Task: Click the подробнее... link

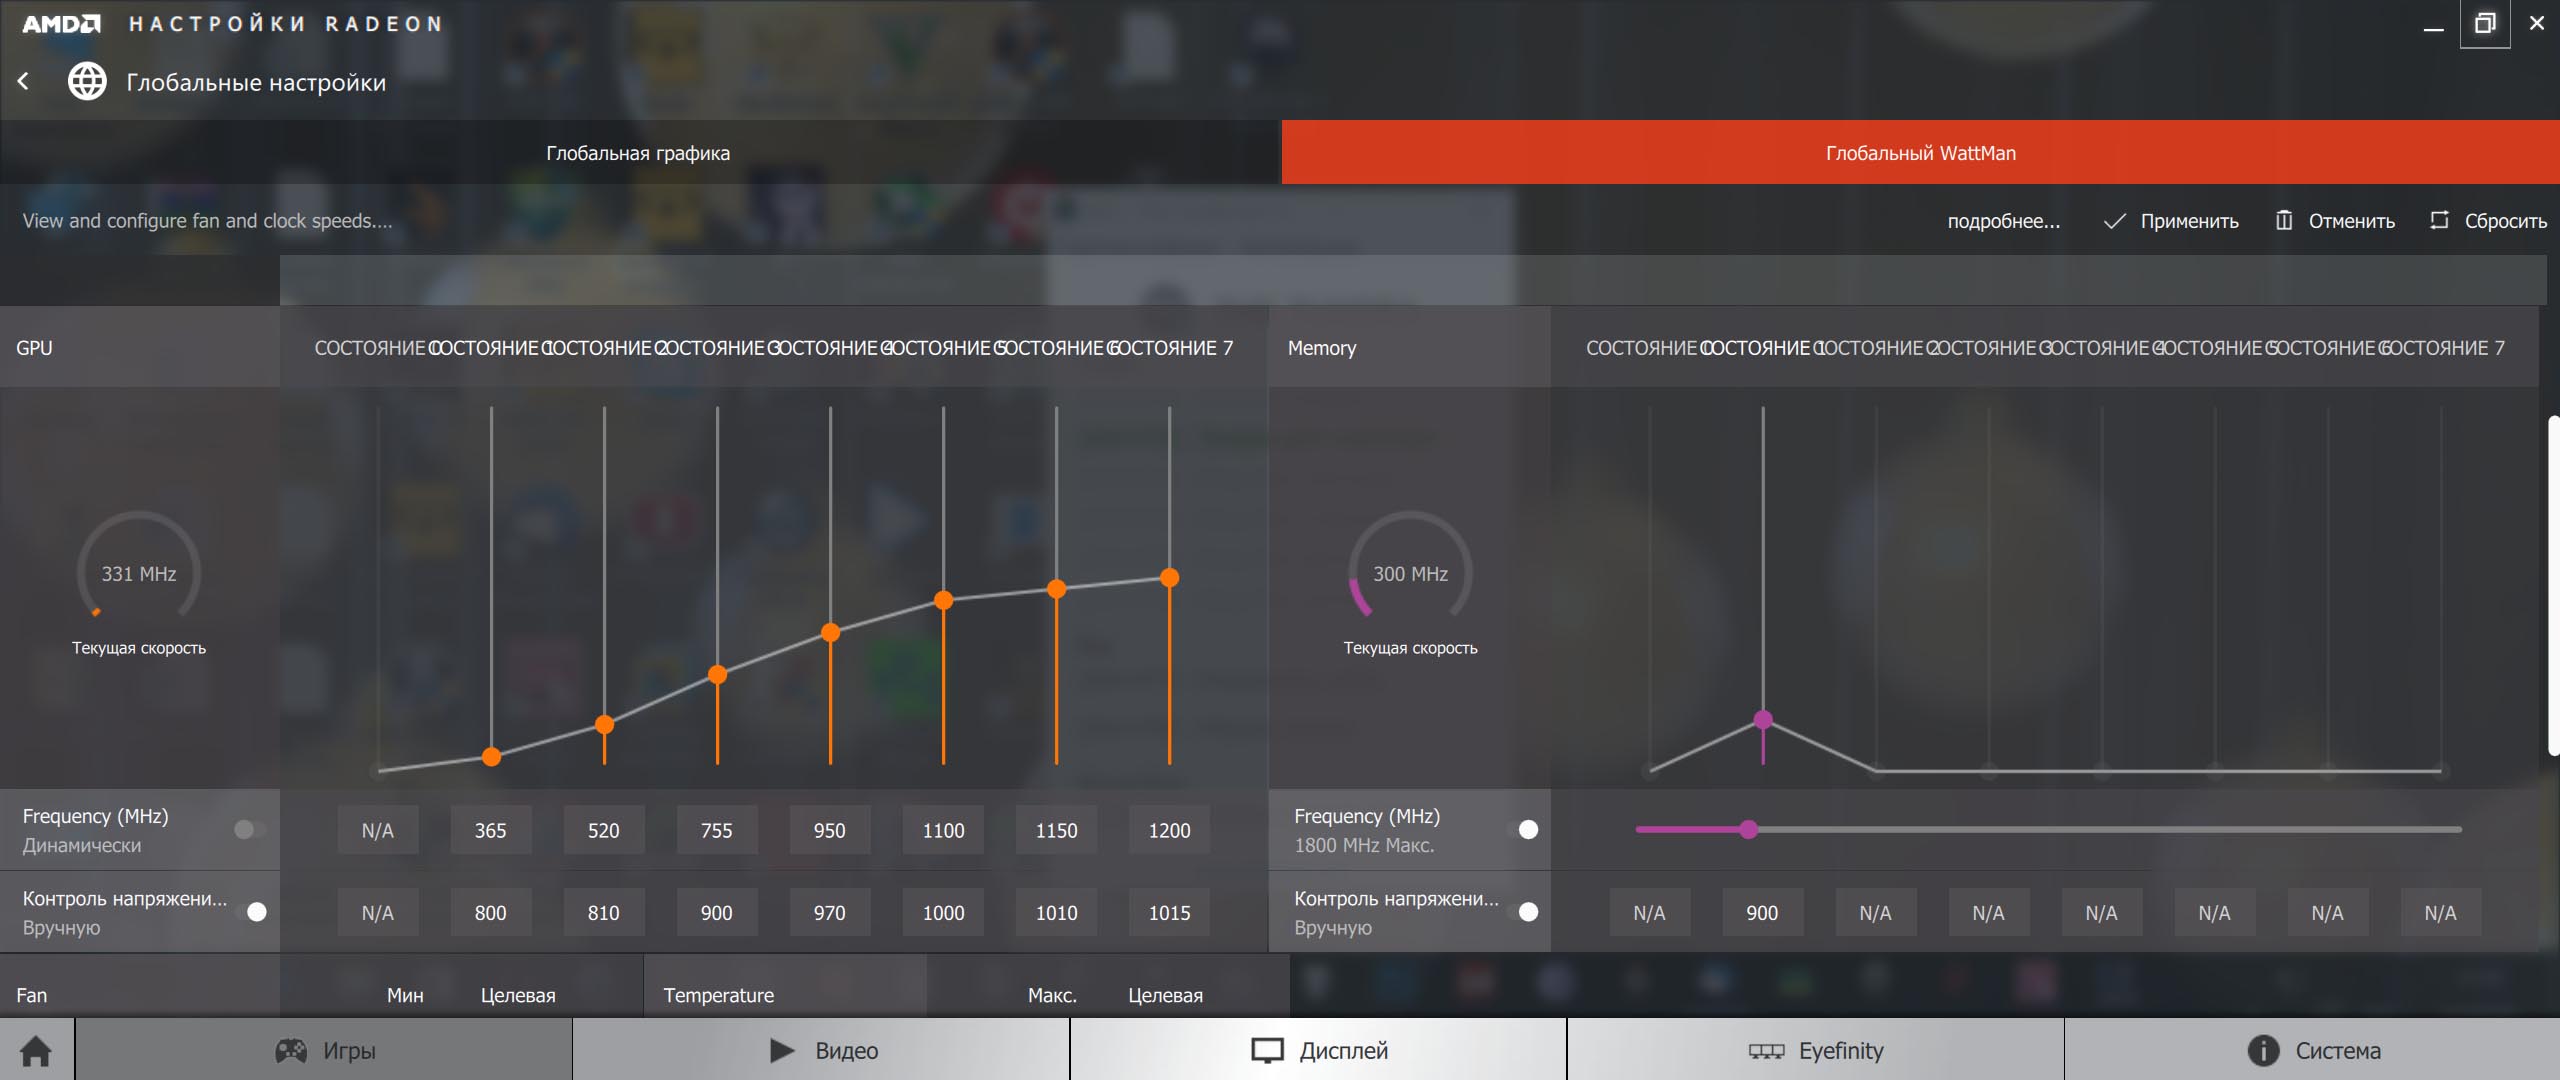Action: click(x=2003, y=221)
